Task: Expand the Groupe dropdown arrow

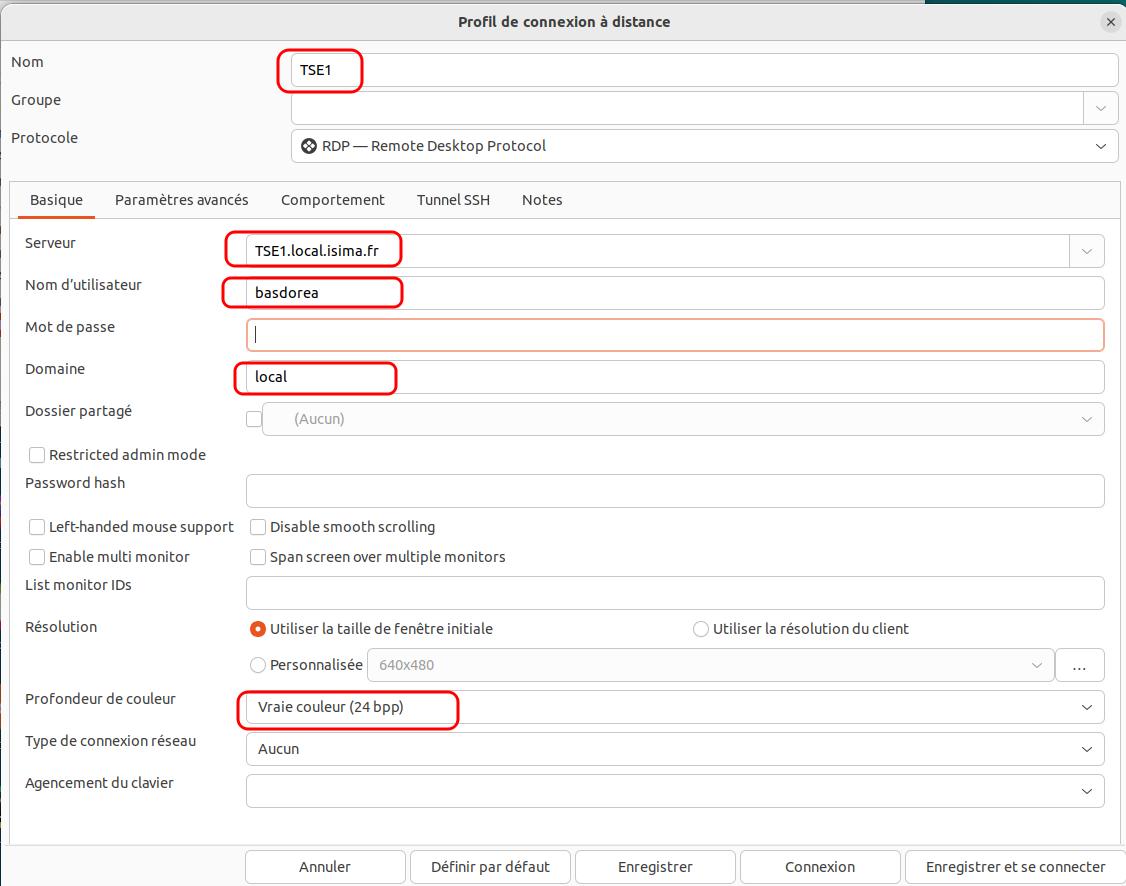Action: pyautogui.click(x=1100, y=108)
